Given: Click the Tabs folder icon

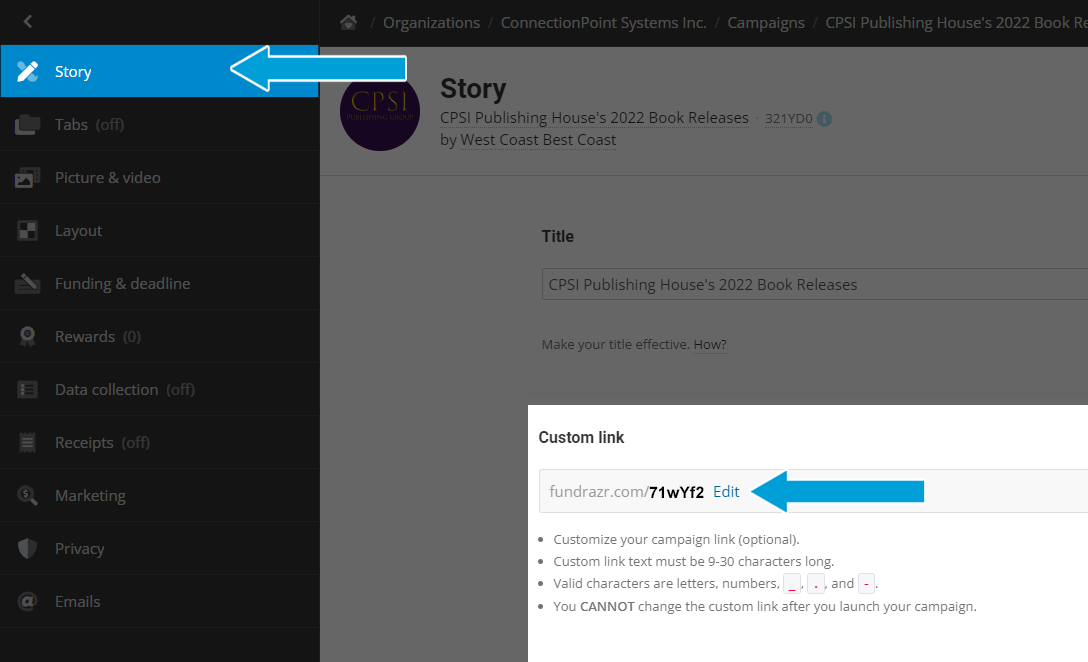Looking at the screenshot, I should [27, 125].
